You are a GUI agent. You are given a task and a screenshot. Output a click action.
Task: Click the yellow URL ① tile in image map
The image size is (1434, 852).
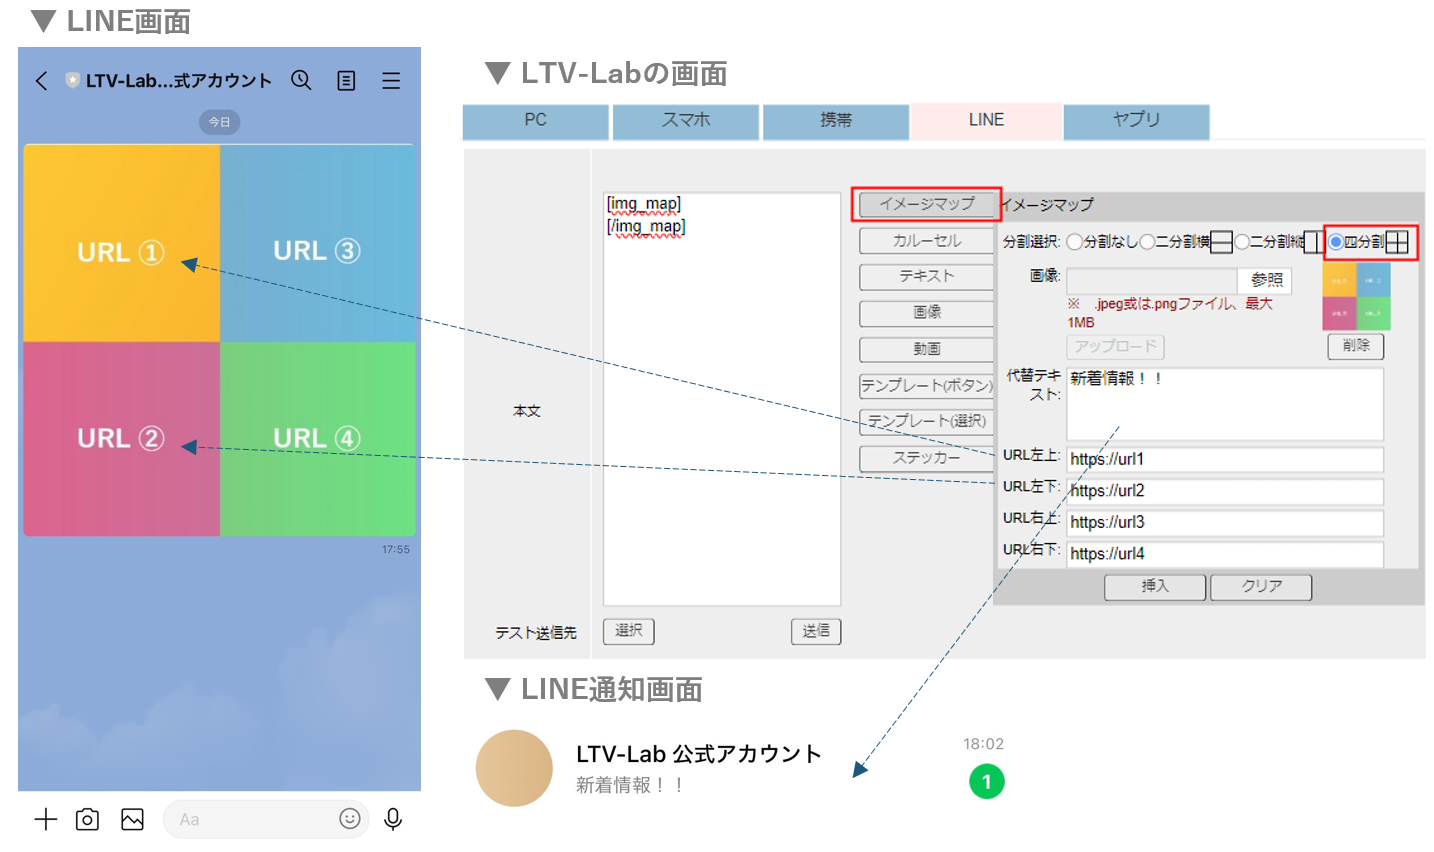pos(121,244)
